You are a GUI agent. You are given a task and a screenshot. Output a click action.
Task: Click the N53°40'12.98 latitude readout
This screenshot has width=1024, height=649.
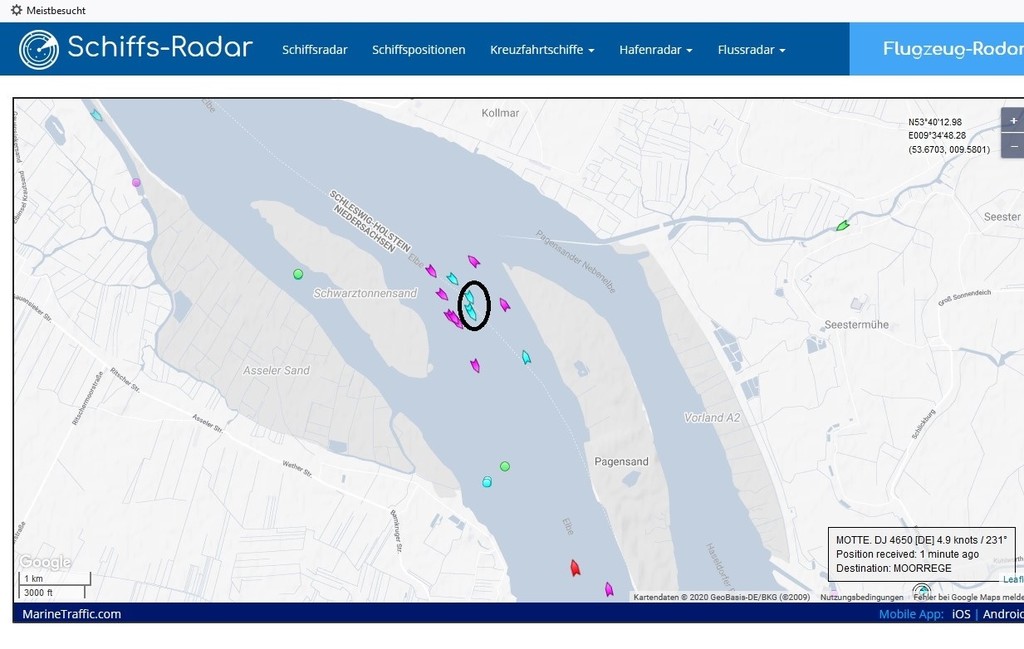[935, 122]
